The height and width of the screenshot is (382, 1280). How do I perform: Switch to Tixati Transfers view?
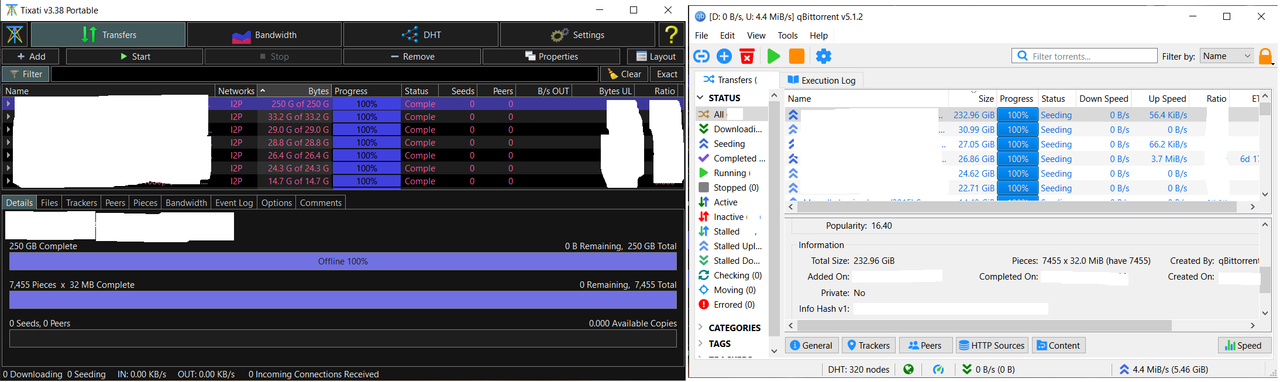point(108,34)
